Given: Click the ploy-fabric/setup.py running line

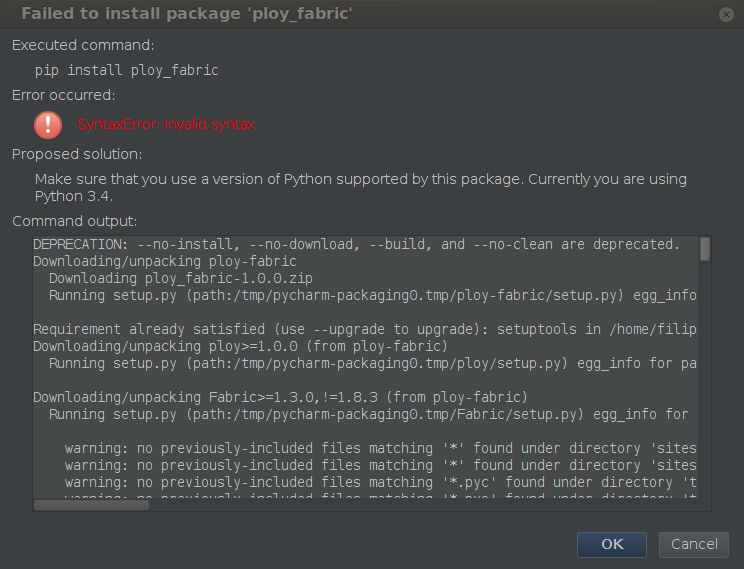Looking at the screenshot, I should (x=373, y=295).
